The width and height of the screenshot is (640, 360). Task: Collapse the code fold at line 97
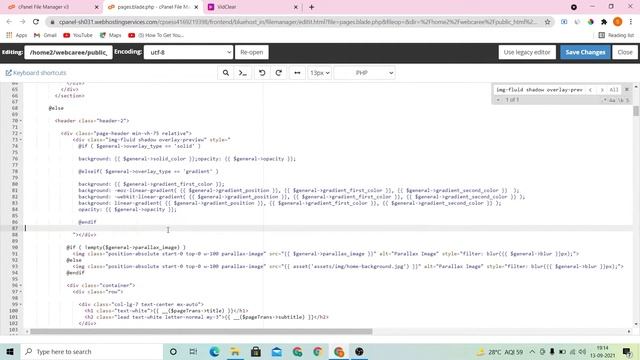pyautogui.click(x=21, y=291)
